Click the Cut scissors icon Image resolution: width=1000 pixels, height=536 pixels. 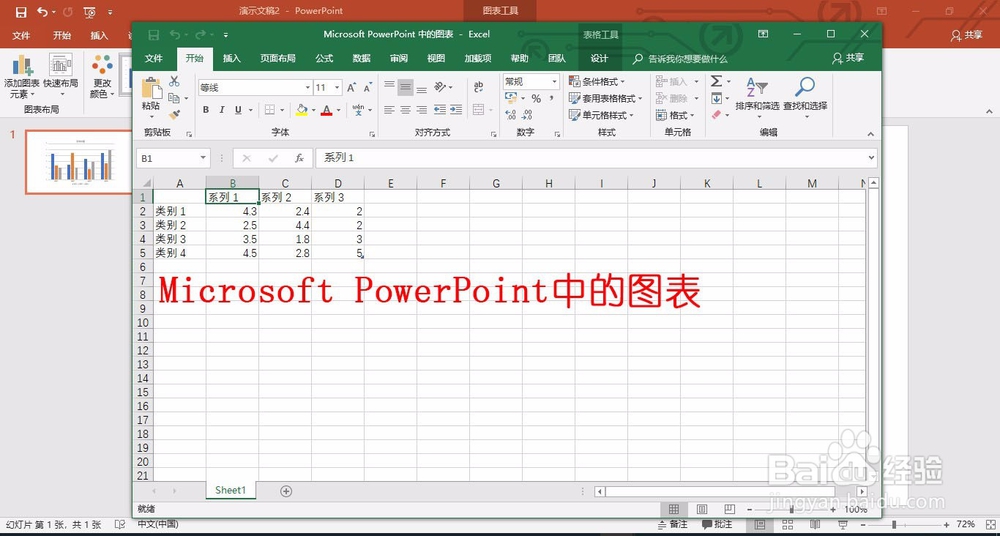(174, 82)
